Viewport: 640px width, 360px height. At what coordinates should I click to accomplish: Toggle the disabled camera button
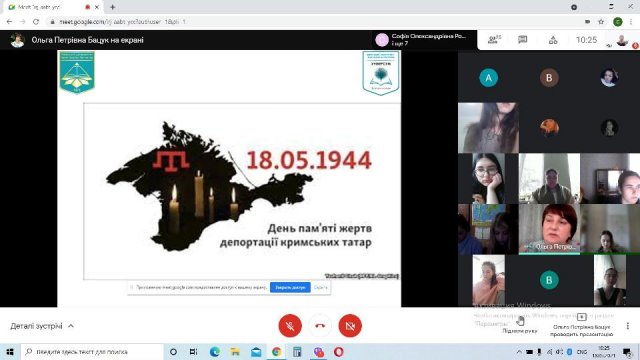(350, 326)
